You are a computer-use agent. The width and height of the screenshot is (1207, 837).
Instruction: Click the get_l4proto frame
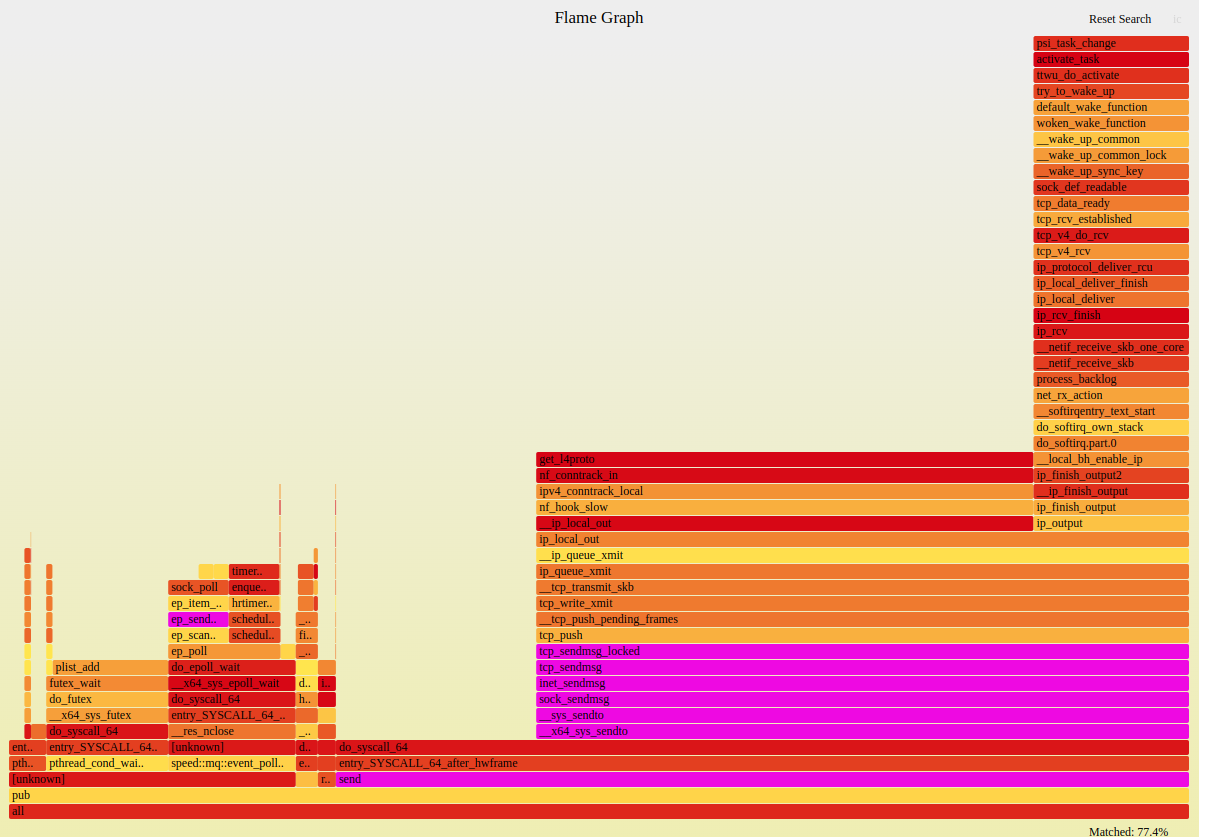(x=783, y=459)
